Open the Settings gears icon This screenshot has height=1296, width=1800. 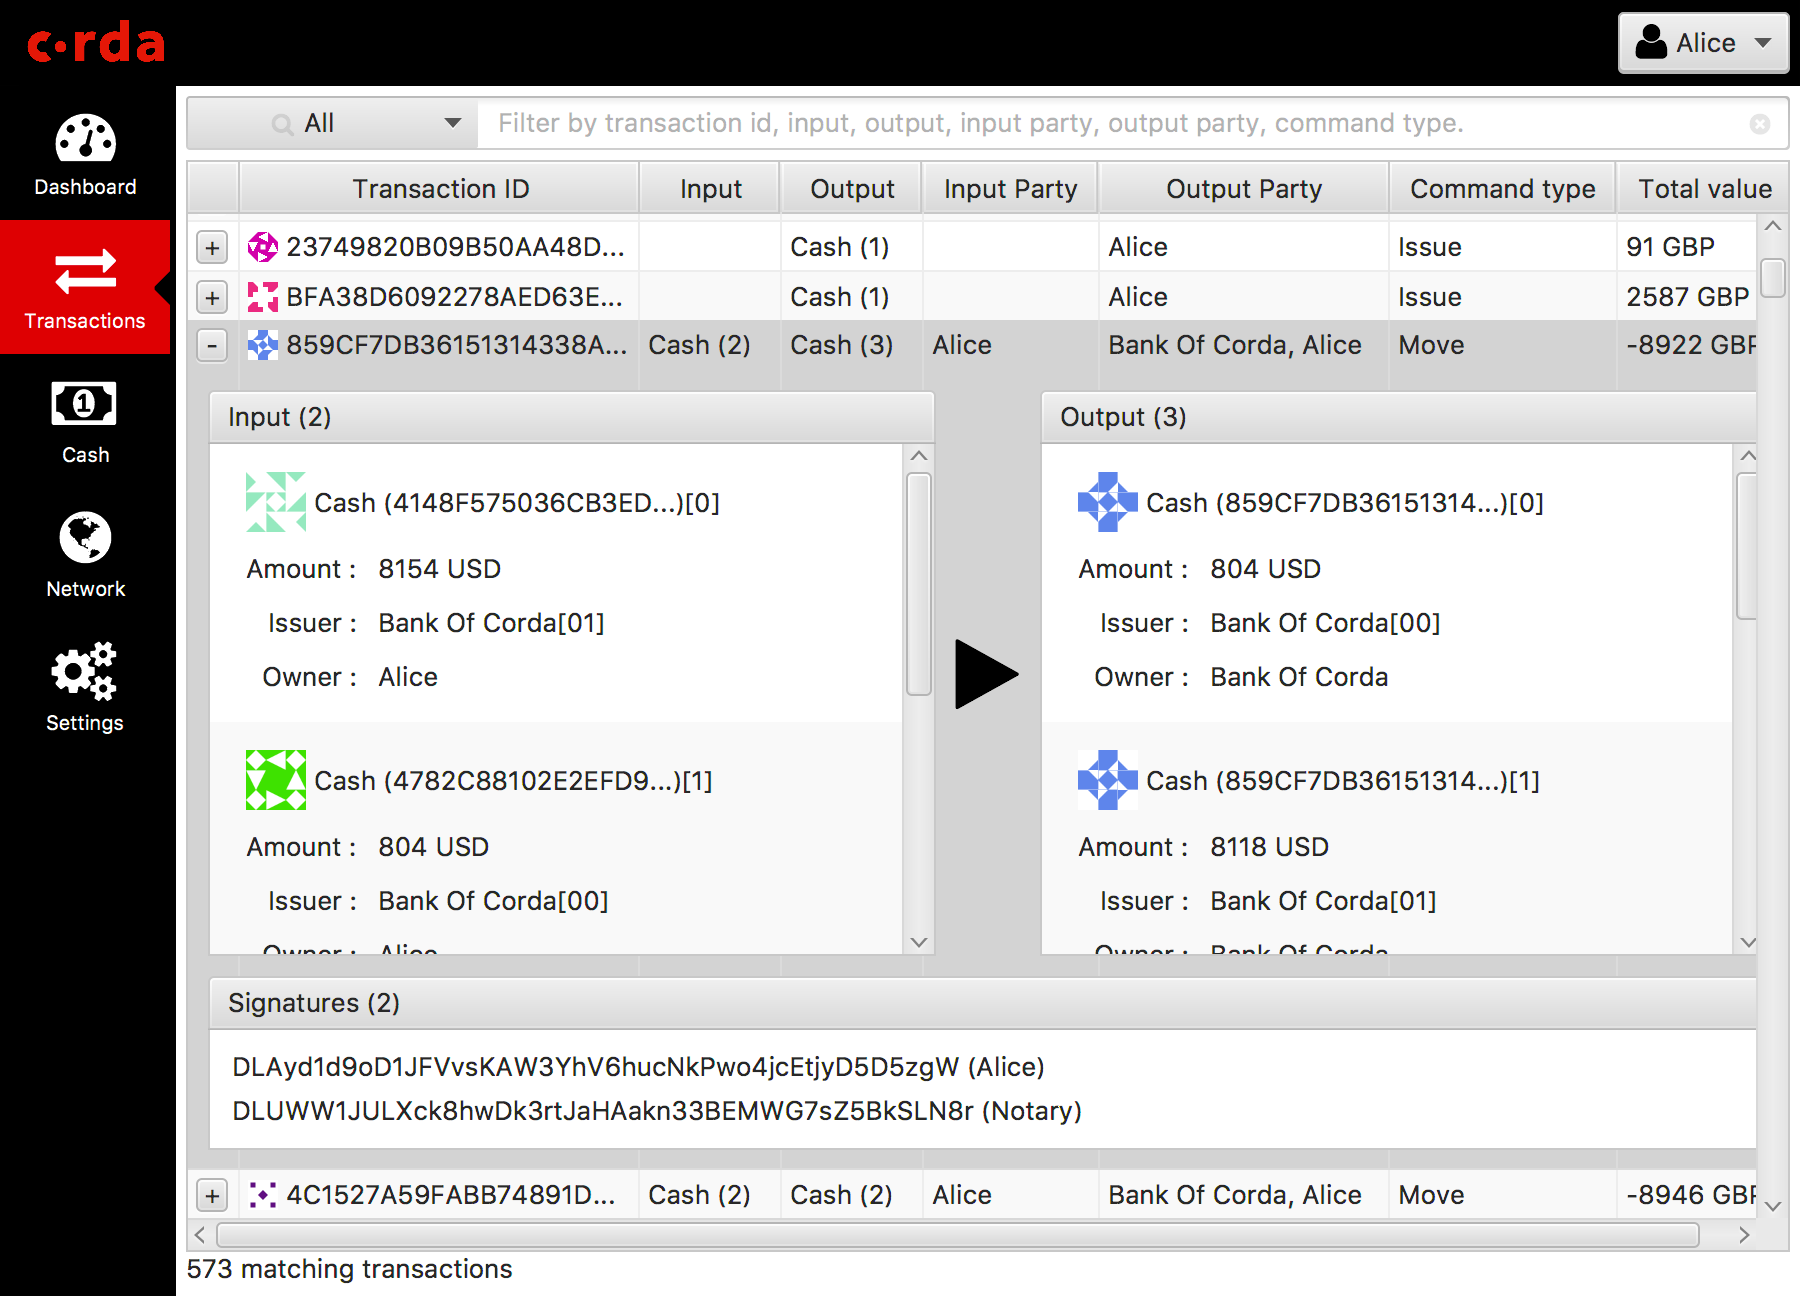click(x=84, y=670)
